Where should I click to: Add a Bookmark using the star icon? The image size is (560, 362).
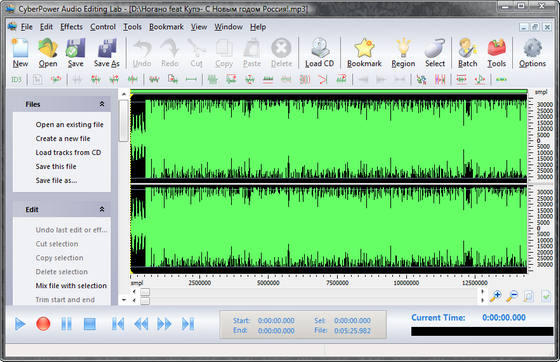364,53
